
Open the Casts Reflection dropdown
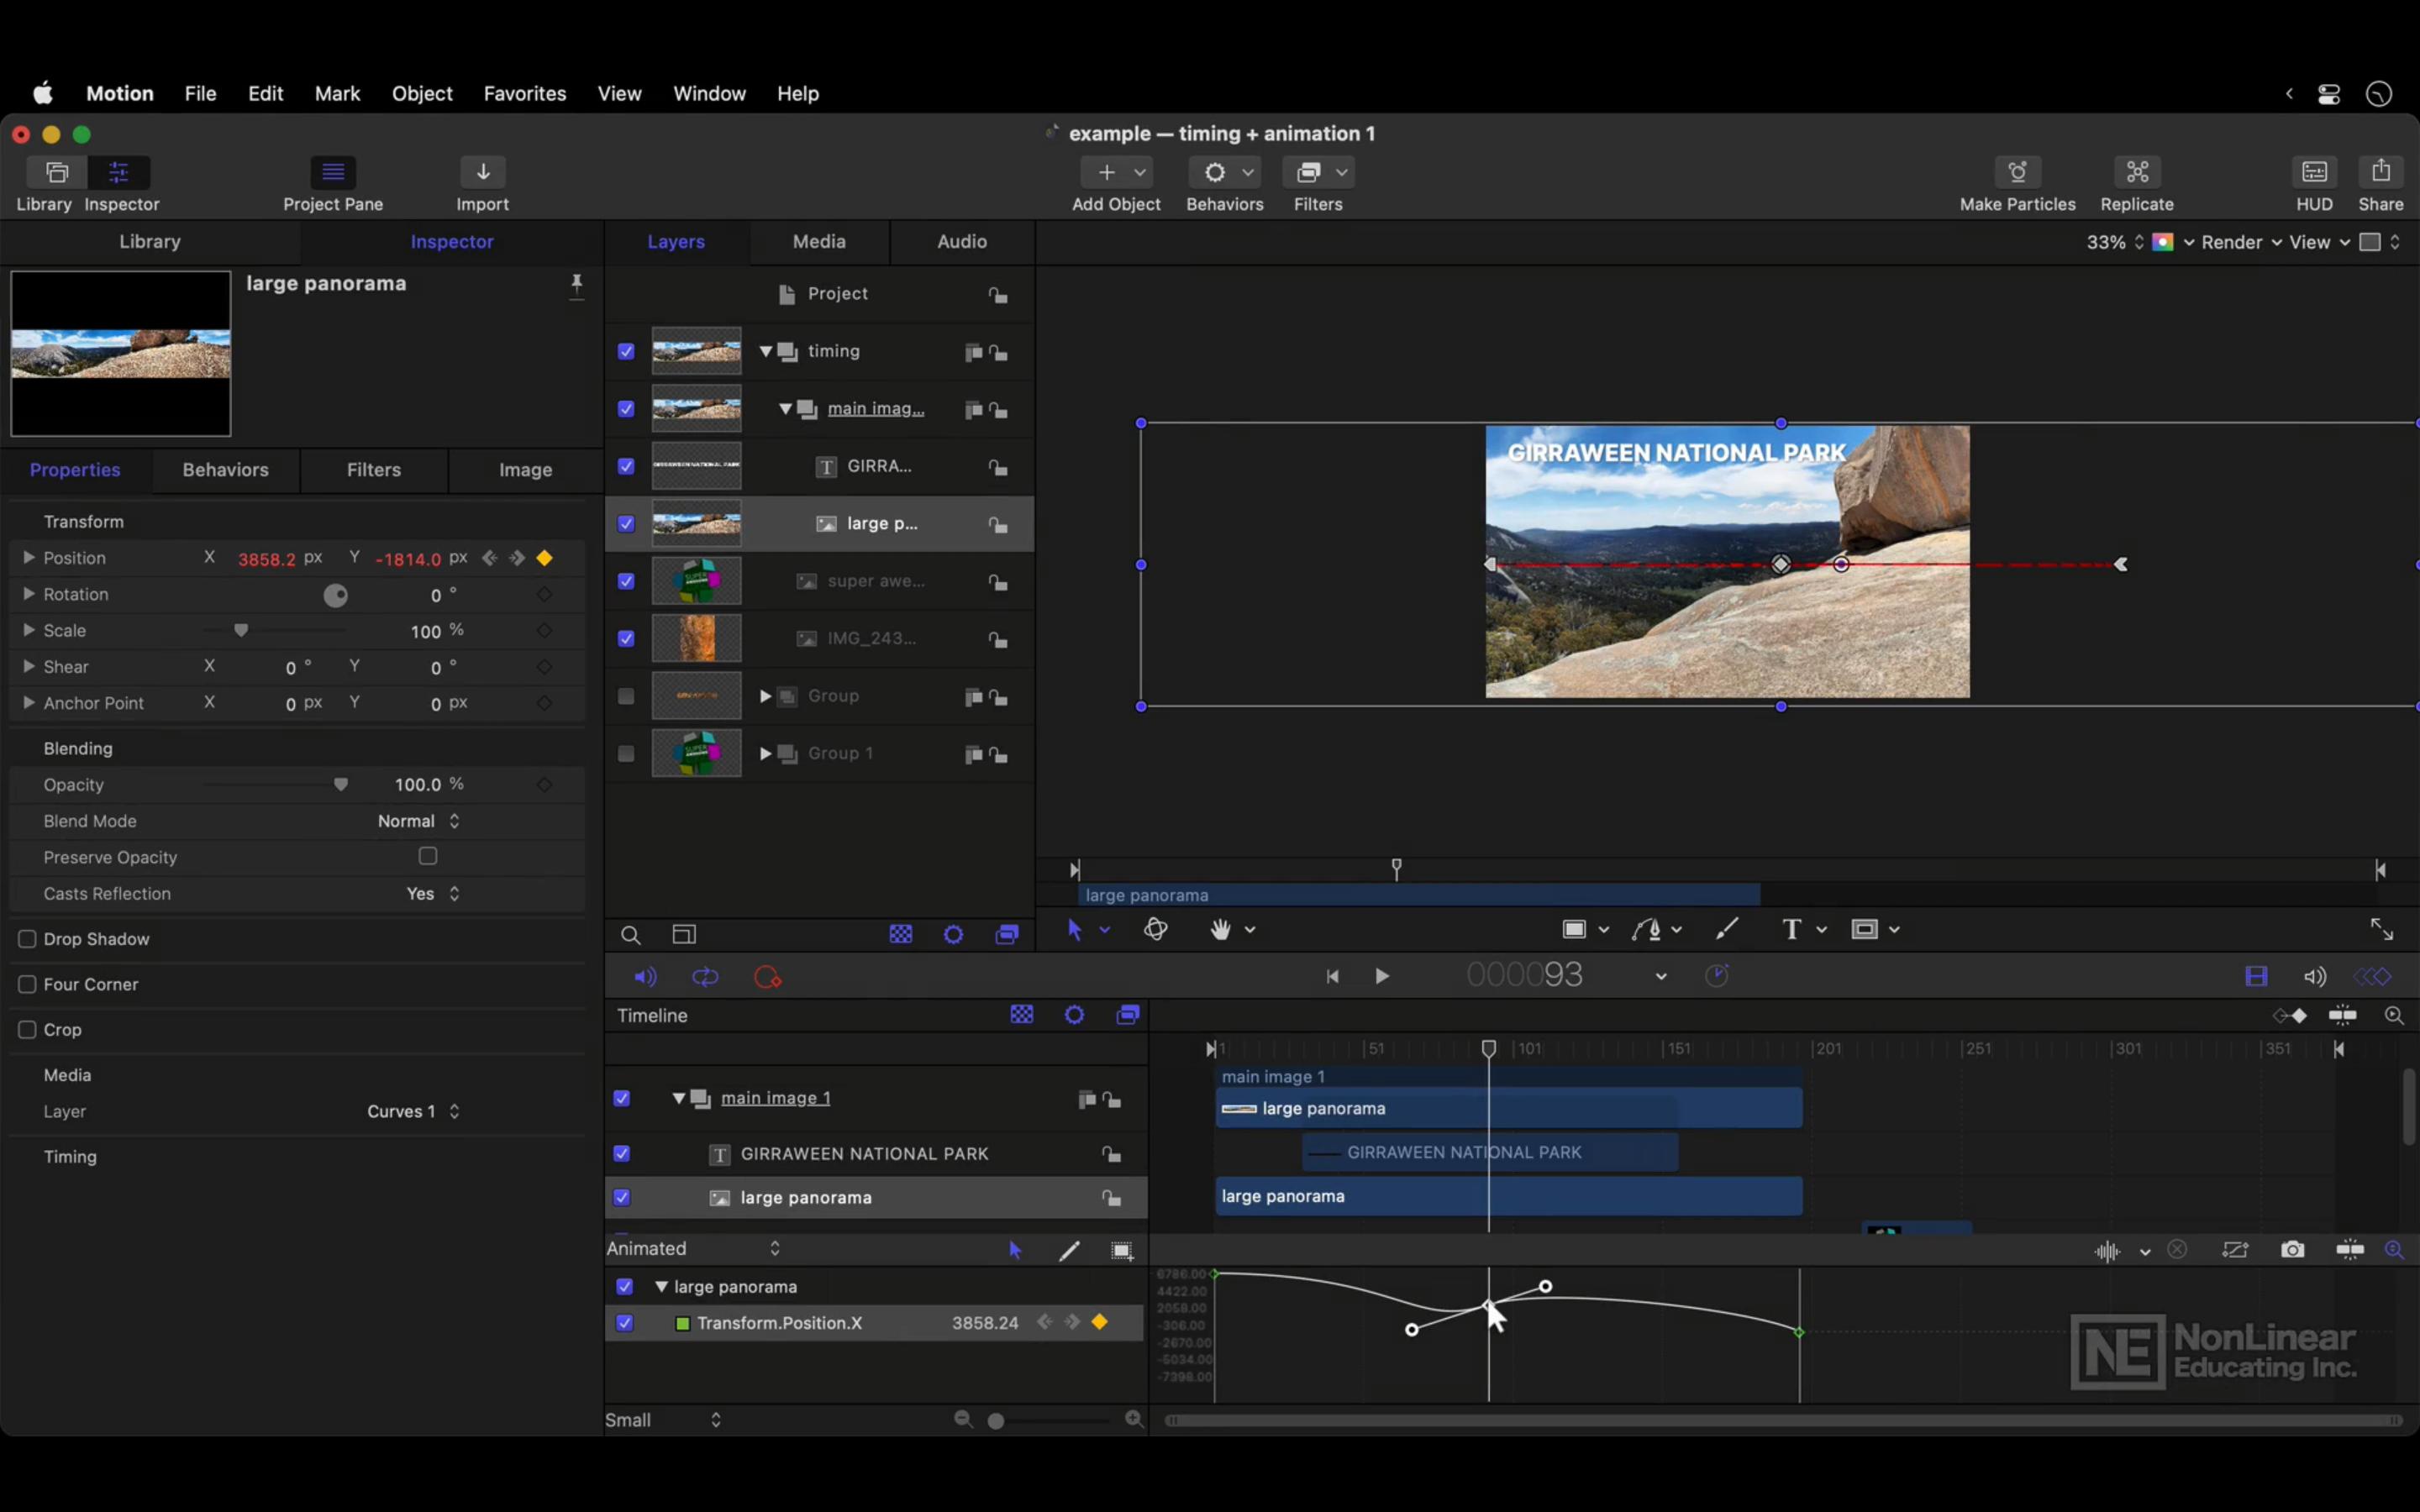tap(433, 894)
